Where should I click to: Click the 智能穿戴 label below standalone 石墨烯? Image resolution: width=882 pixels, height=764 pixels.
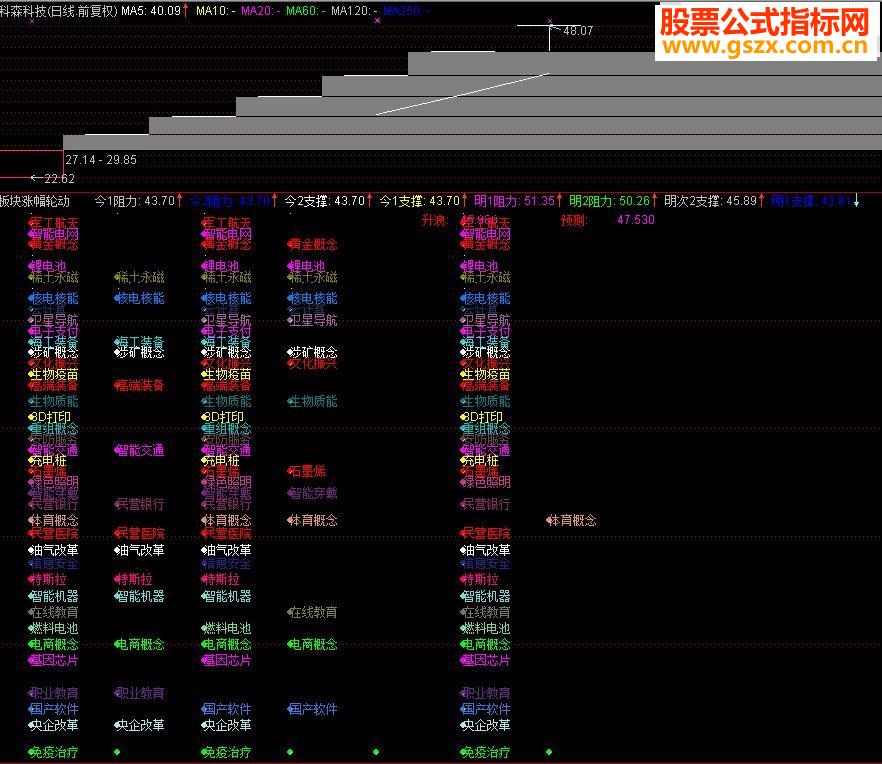click(x=313, y=493)
